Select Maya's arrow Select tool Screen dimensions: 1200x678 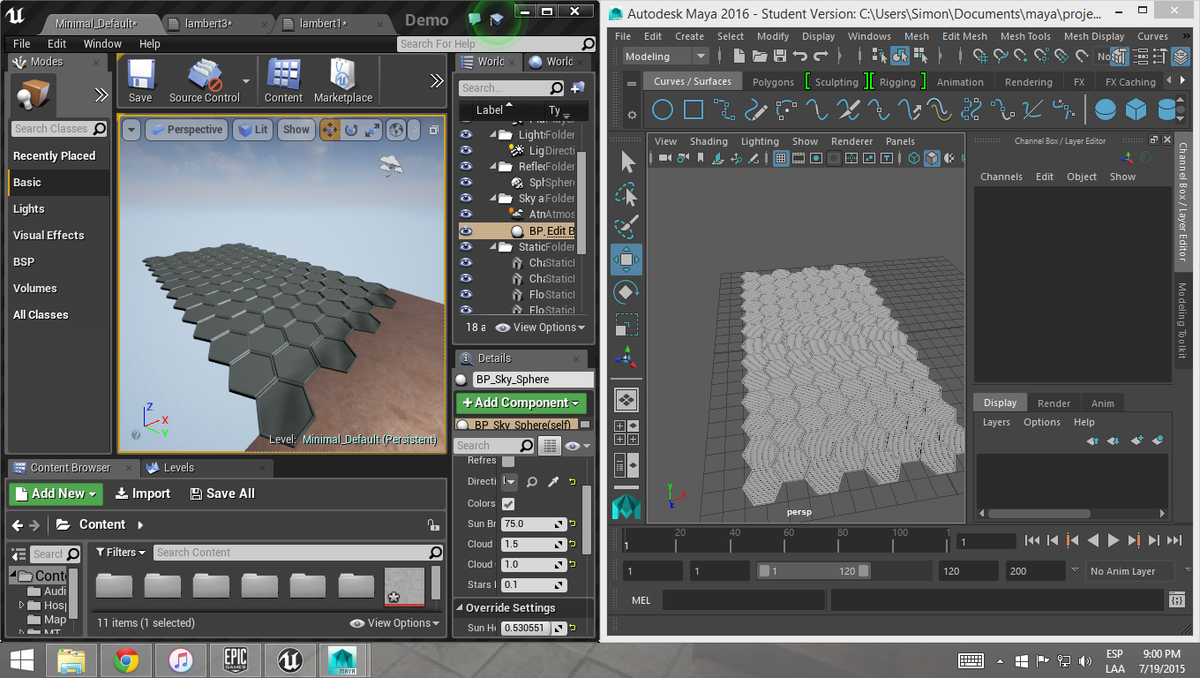pyautogui.click(x=626, y=162)
